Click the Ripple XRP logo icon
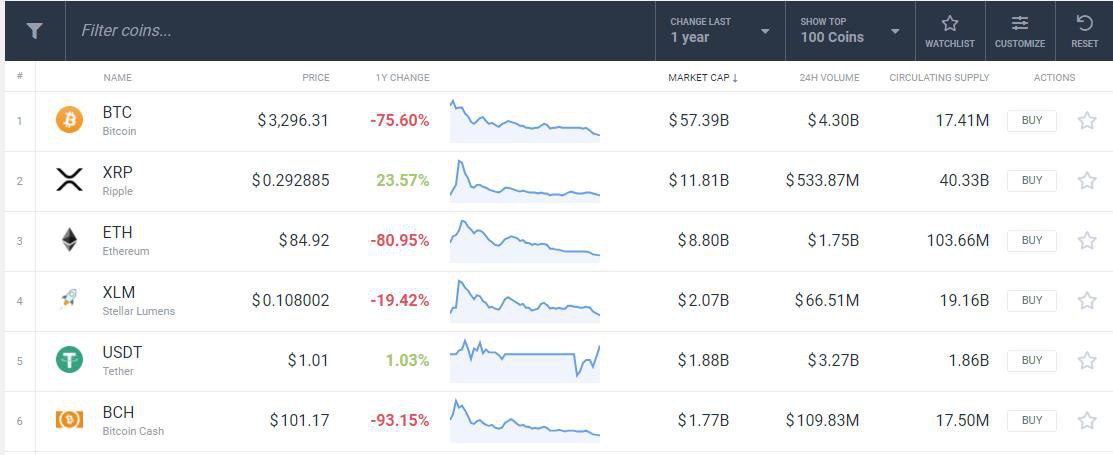This screenshot has height=455, width=1113. (69, 181)
